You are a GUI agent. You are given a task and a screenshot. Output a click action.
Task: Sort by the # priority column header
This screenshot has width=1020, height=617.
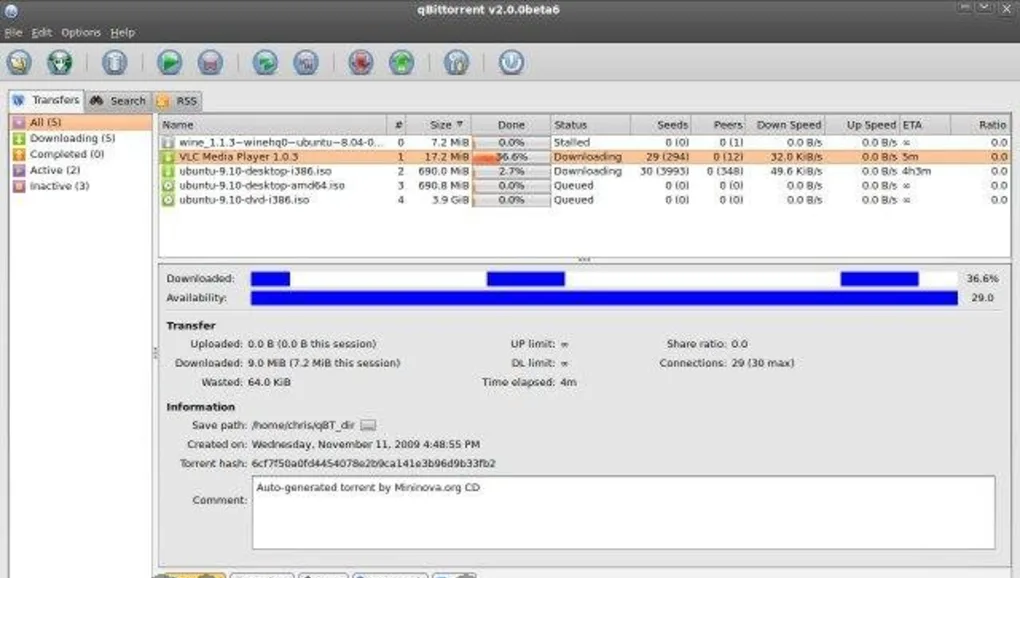(396, 125)
